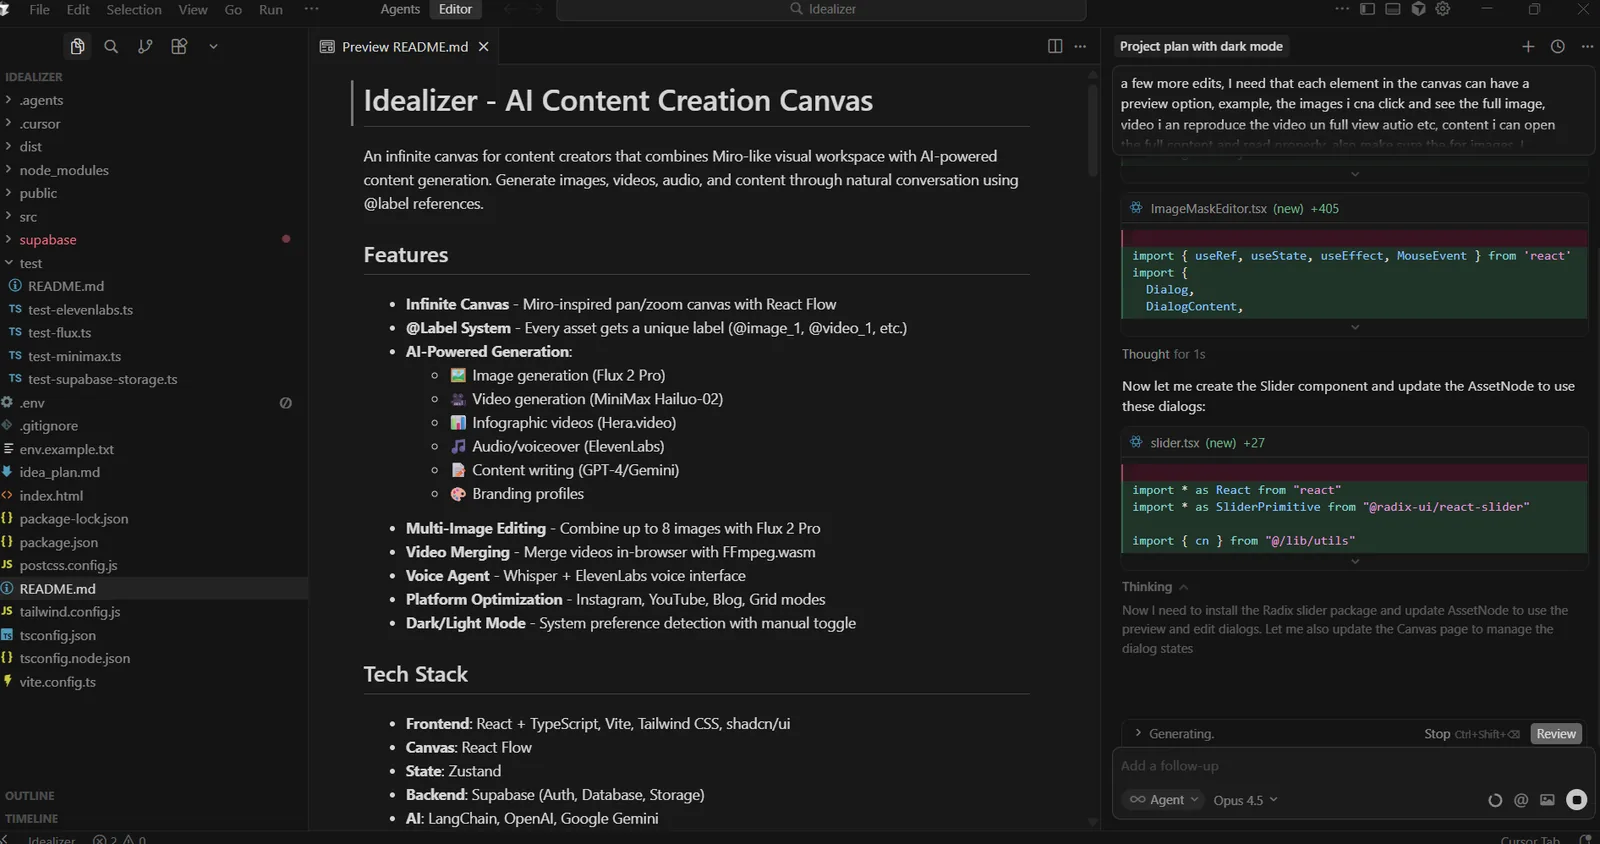Expand the dist folder

point(30,147)
